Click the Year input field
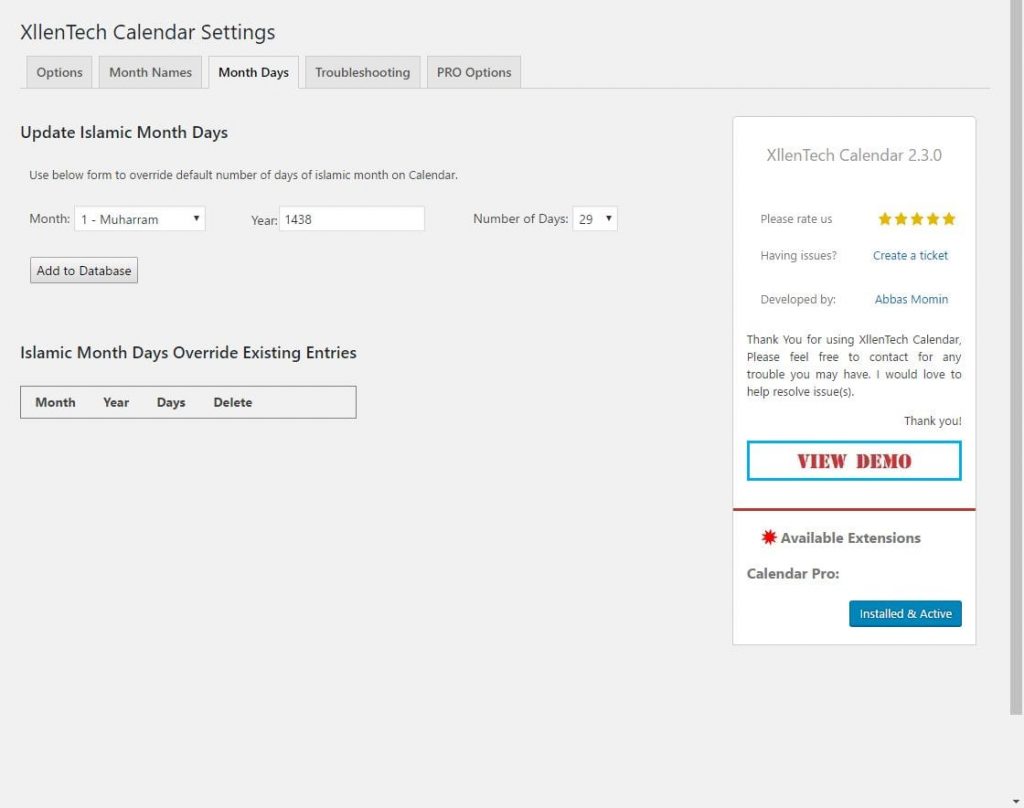1024x808 pixels. [x=352, y=219]
